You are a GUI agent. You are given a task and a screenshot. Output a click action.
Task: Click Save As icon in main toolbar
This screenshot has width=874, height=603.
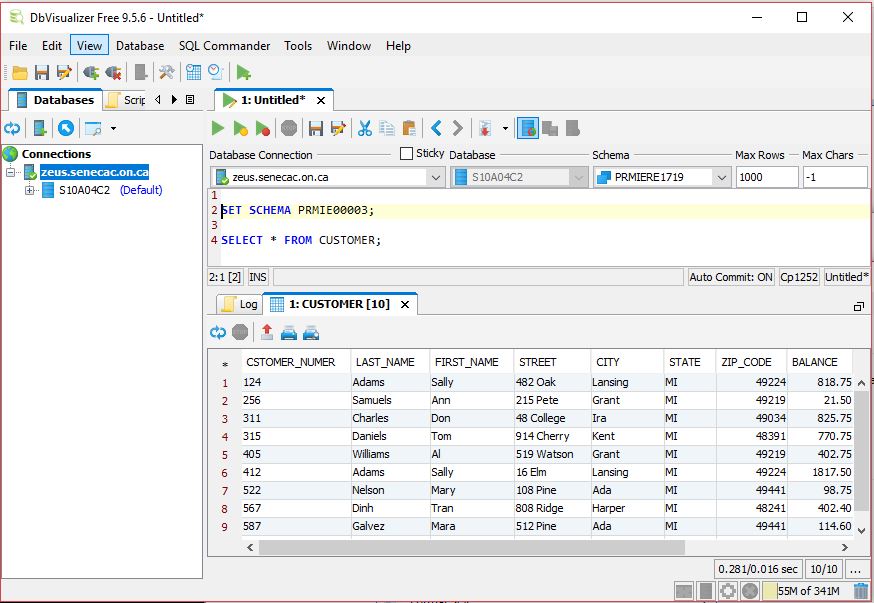[x=64, y=72]
